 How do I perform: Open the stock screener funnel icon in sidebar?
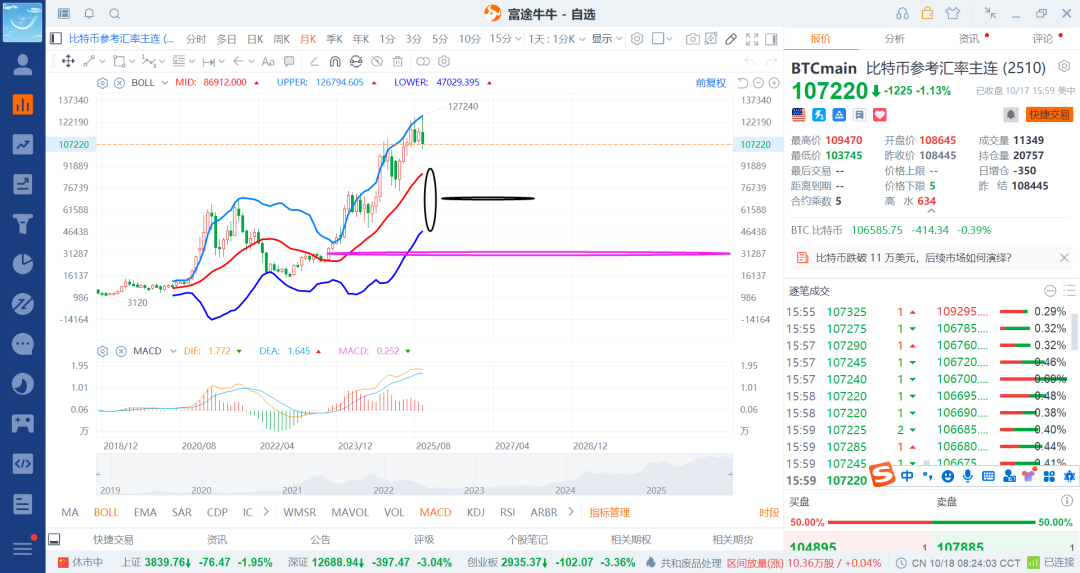pyautogui.click(x=23, y=224)
